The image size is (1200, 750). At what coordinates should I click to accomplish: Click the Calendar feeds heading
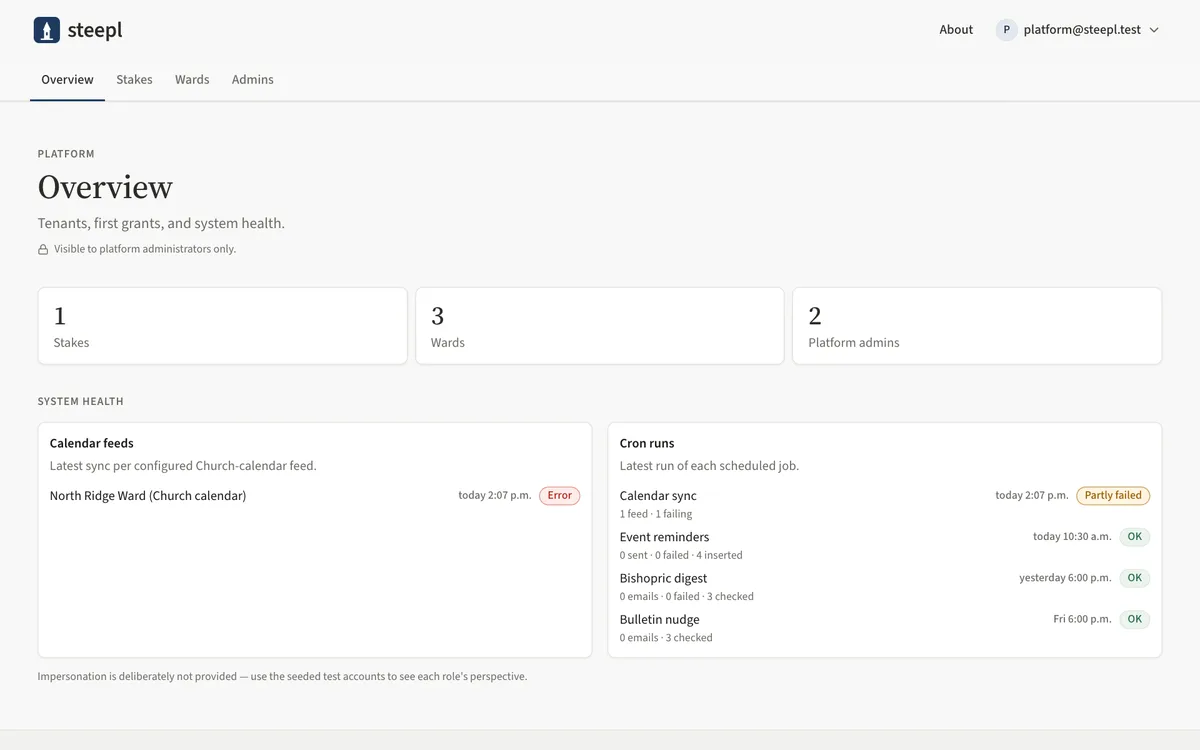pyautogui.click(x=91, y=443)
